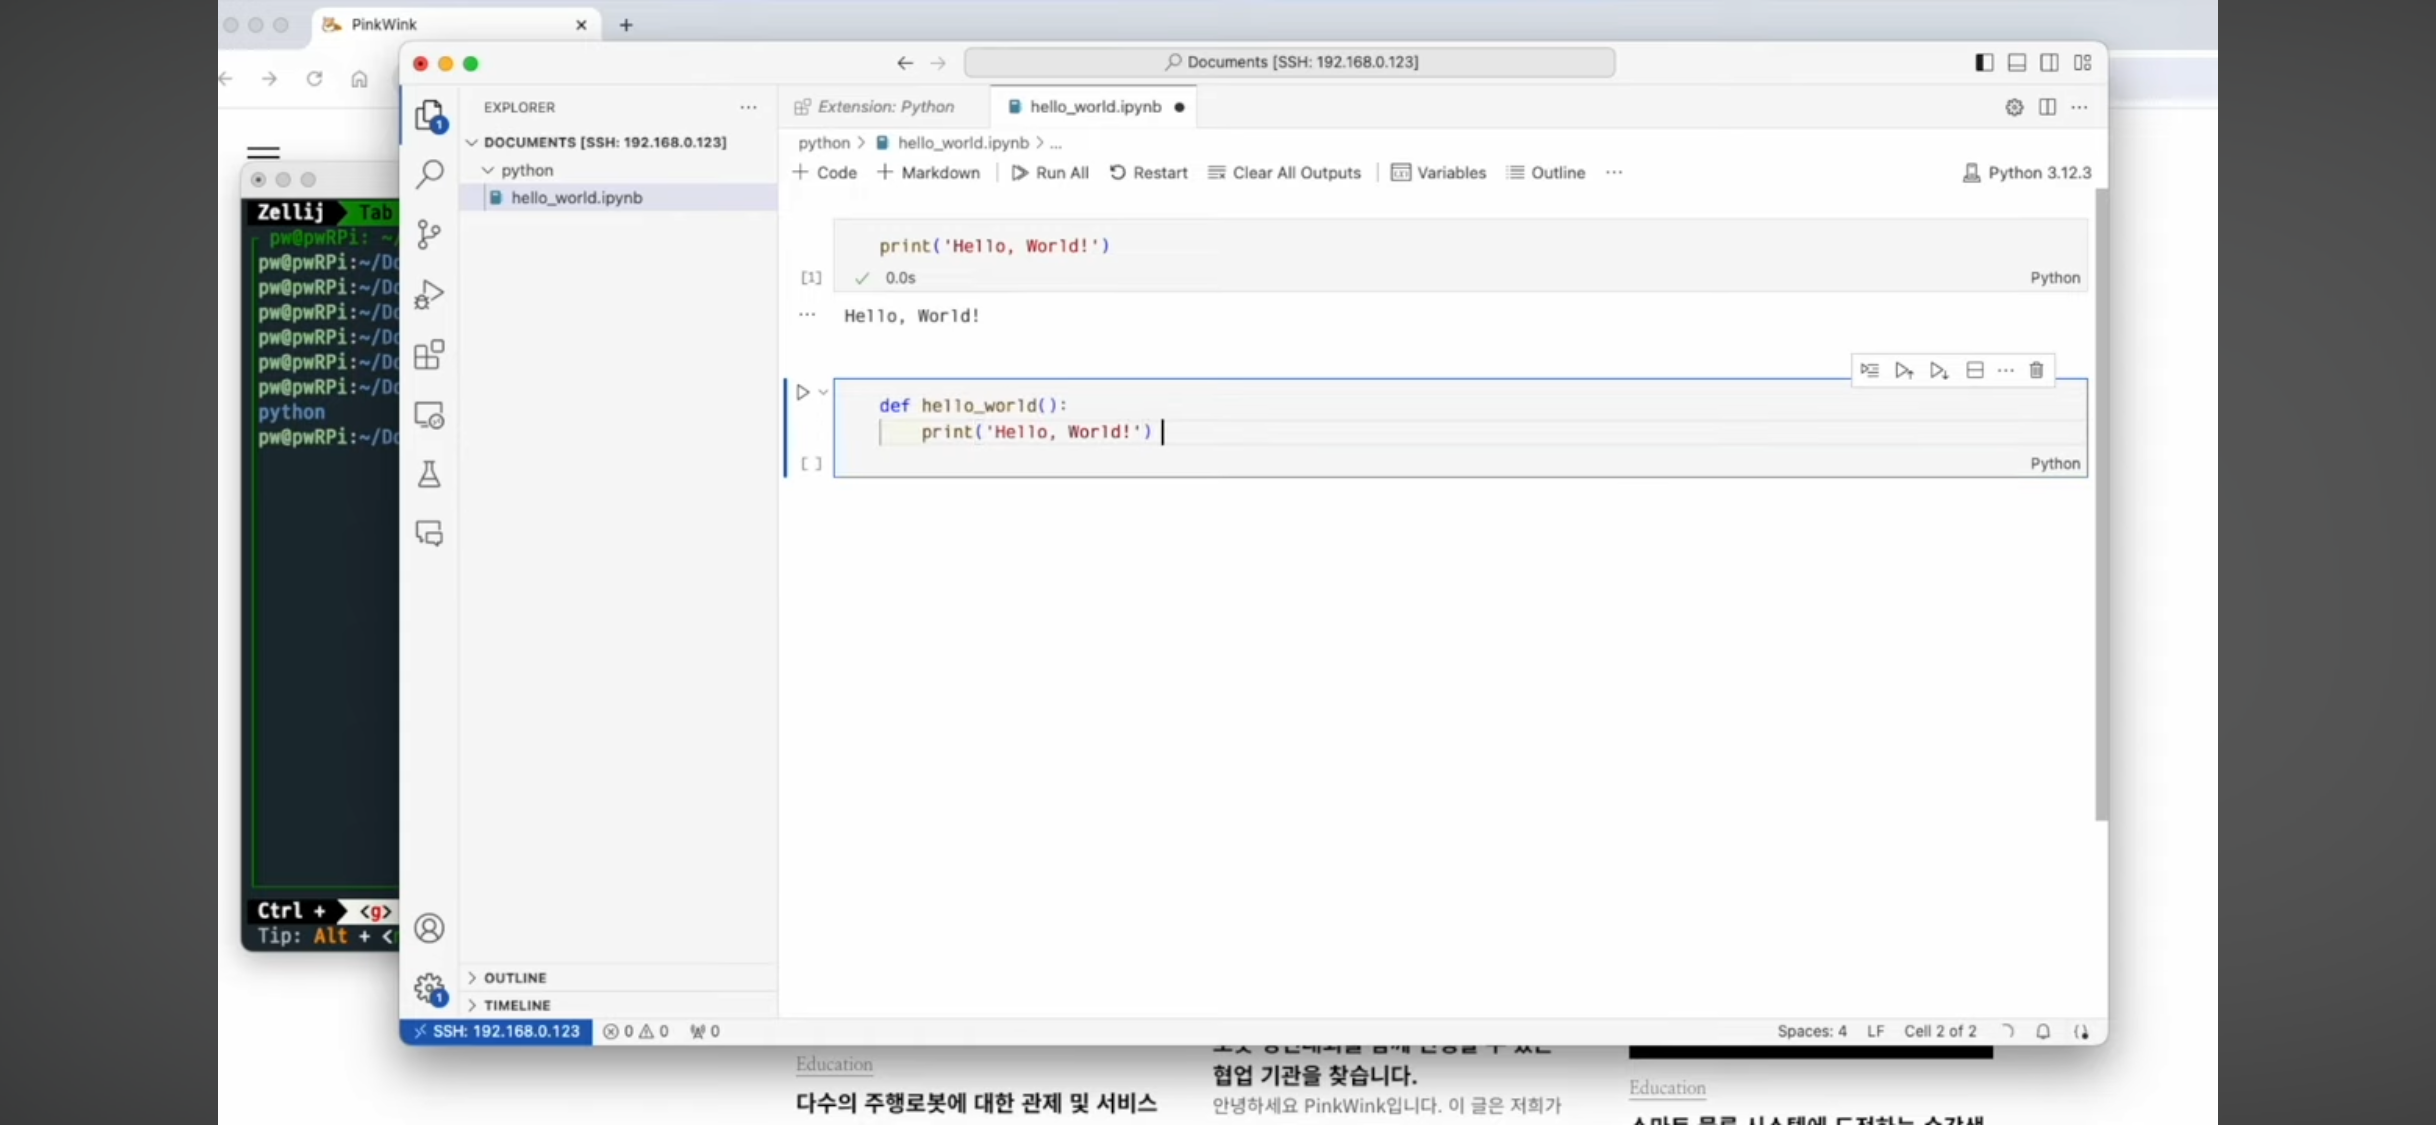Image resolution: width=2436 pixels, height=1125 pixels.
Task: Open the Extensions view
Action: point(429,354)
